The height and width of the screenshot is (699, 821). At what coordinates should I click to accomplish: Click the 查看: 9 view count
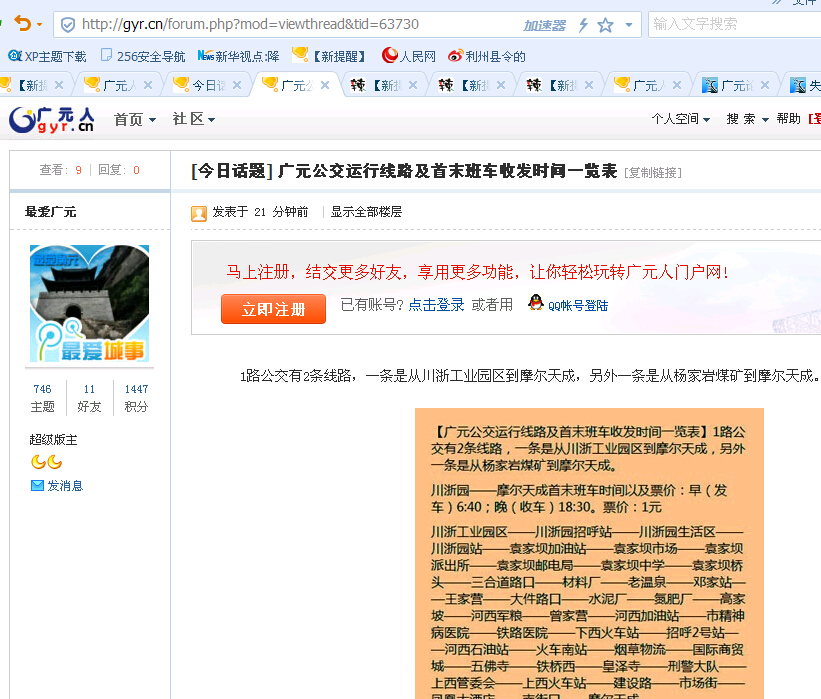61,170
